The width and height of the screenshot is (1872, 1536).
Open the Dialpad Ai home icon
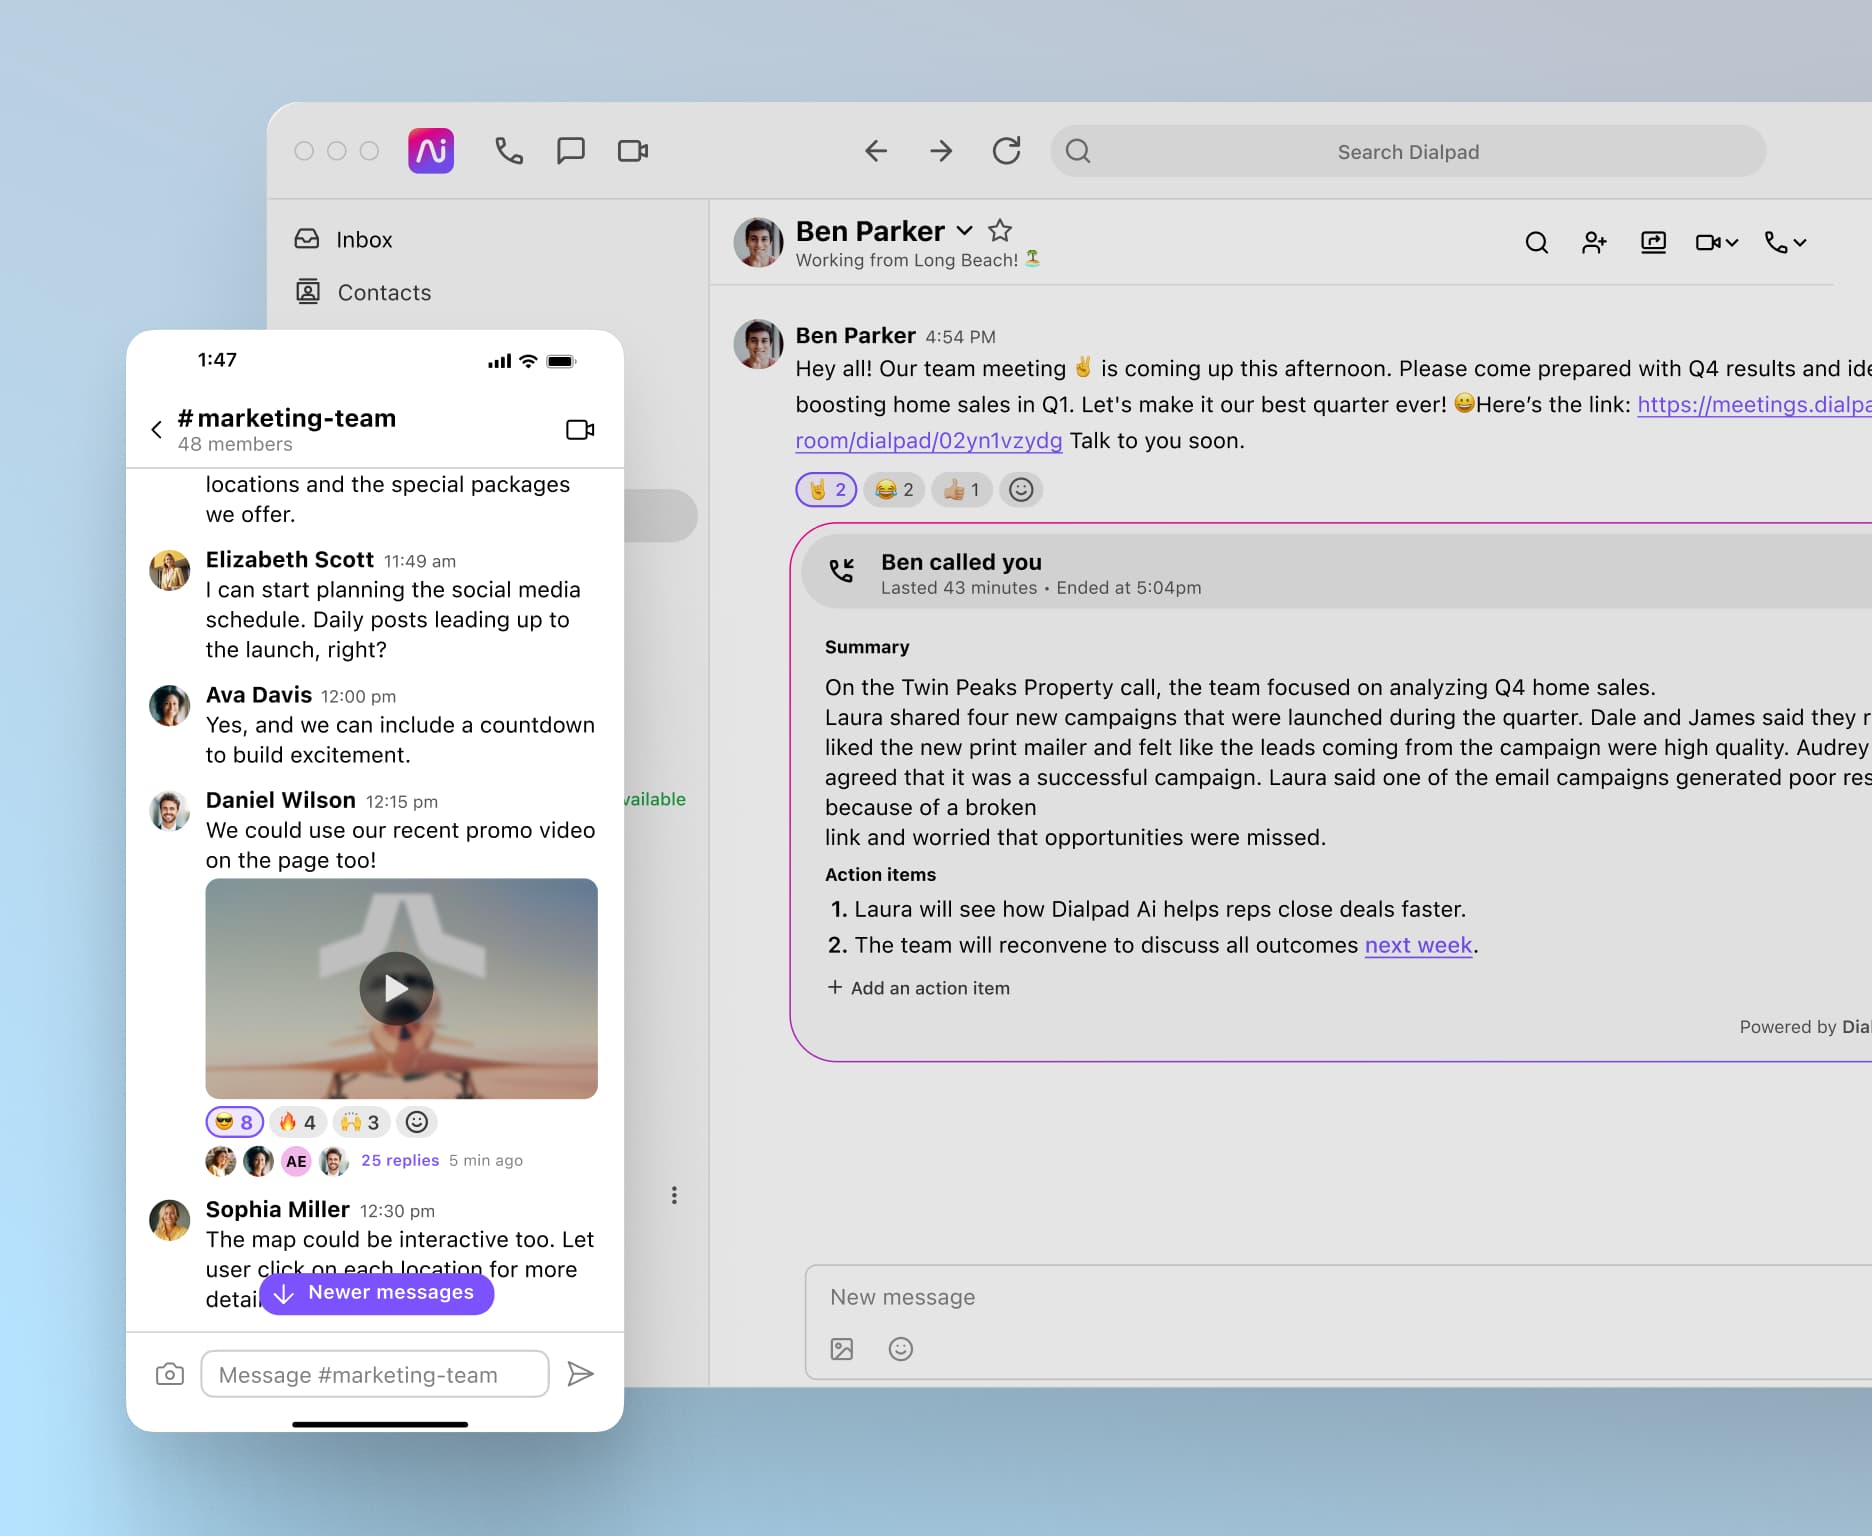(430, 151)
